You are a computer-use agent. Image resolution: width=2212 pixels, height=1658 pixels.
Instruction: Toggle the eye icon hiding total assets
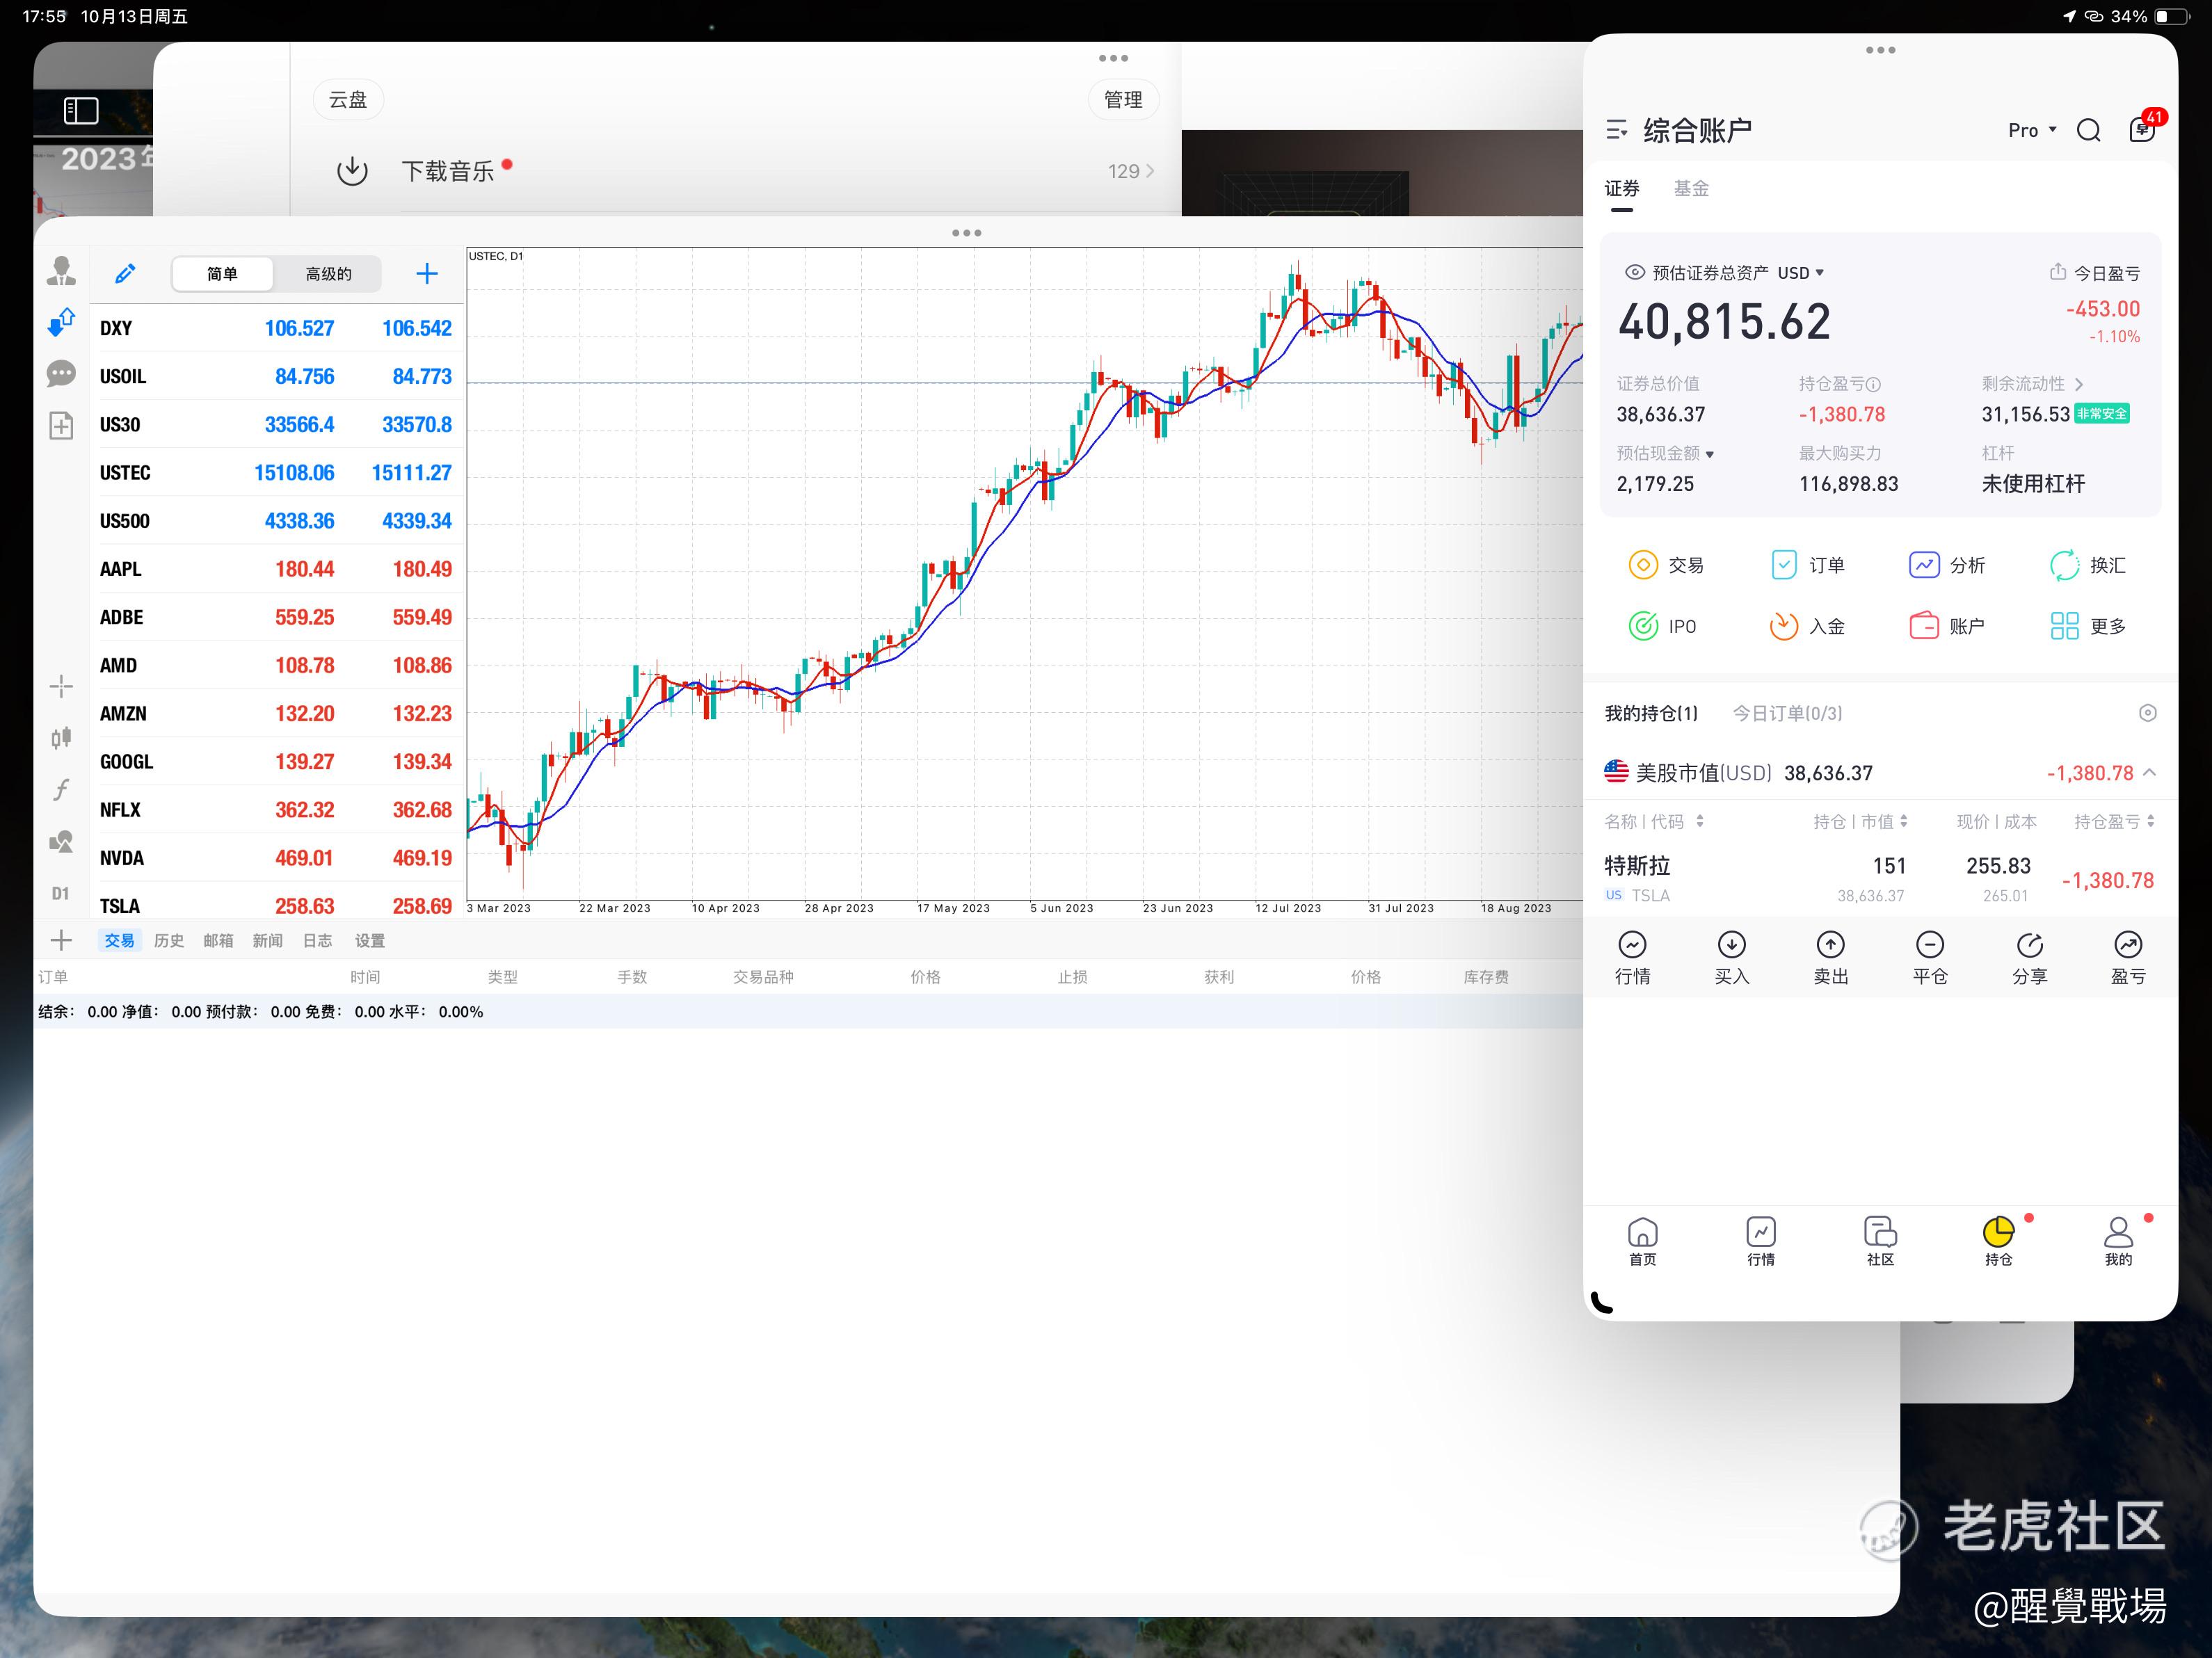pyautogui.click(x=1635, y=272)
